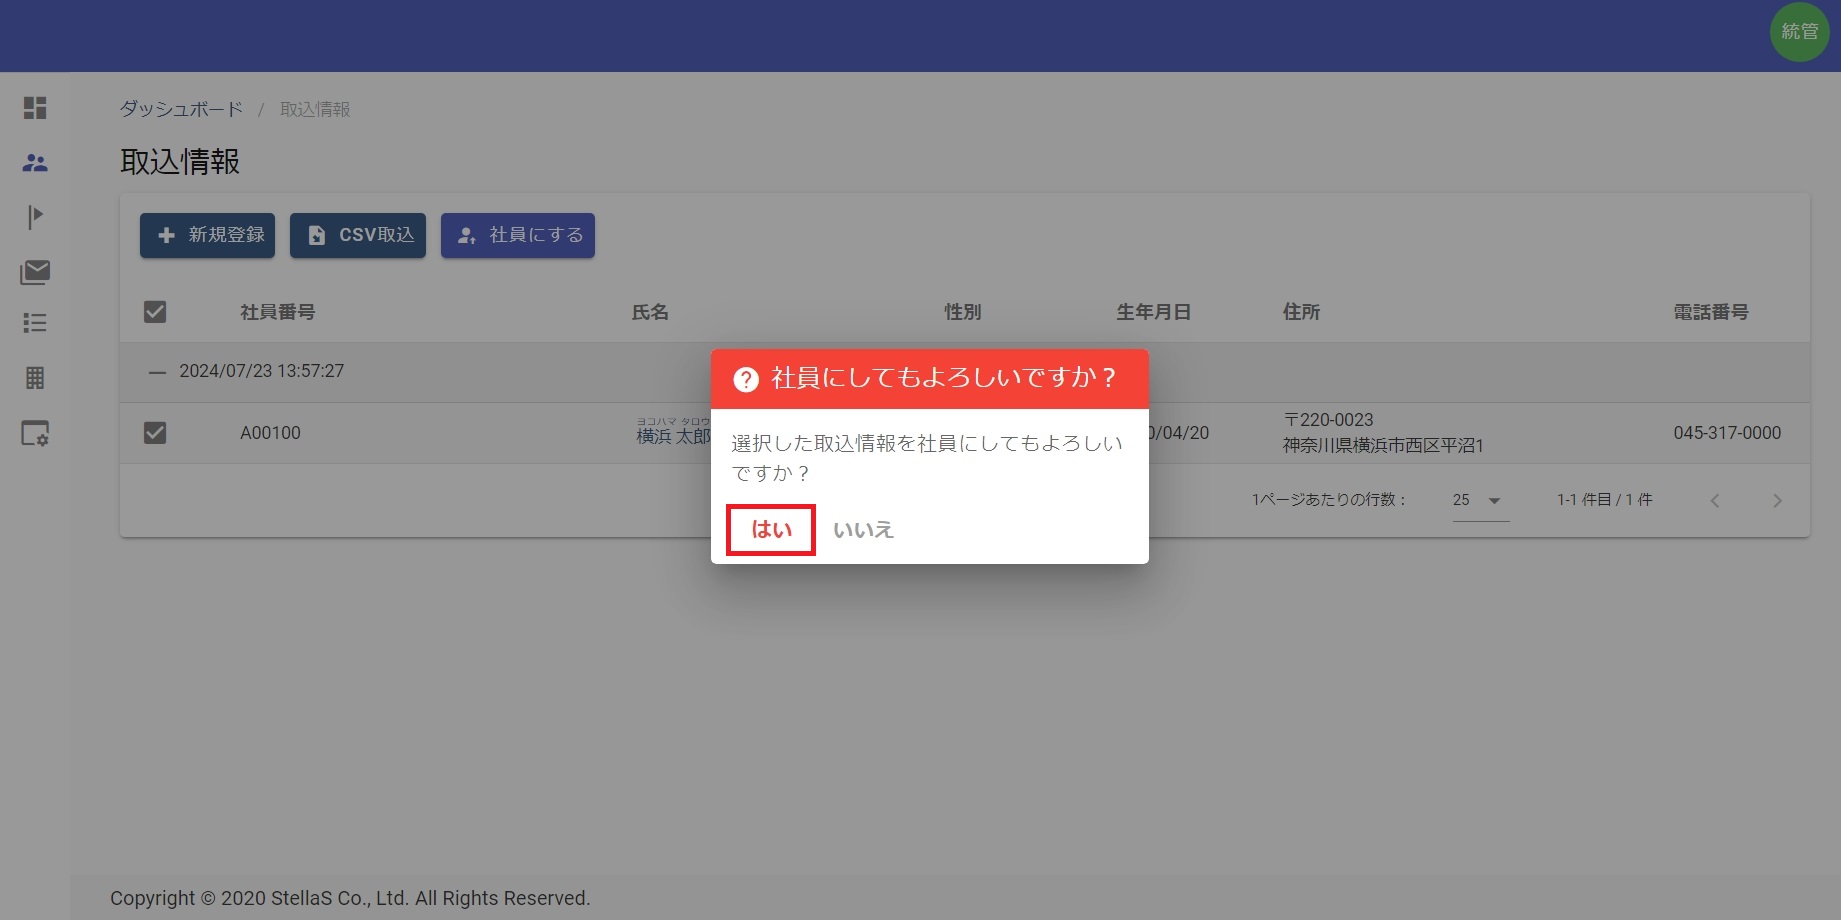Go to the previous page arrow
Viewport: 1841px width, 920px height.
1715,501
